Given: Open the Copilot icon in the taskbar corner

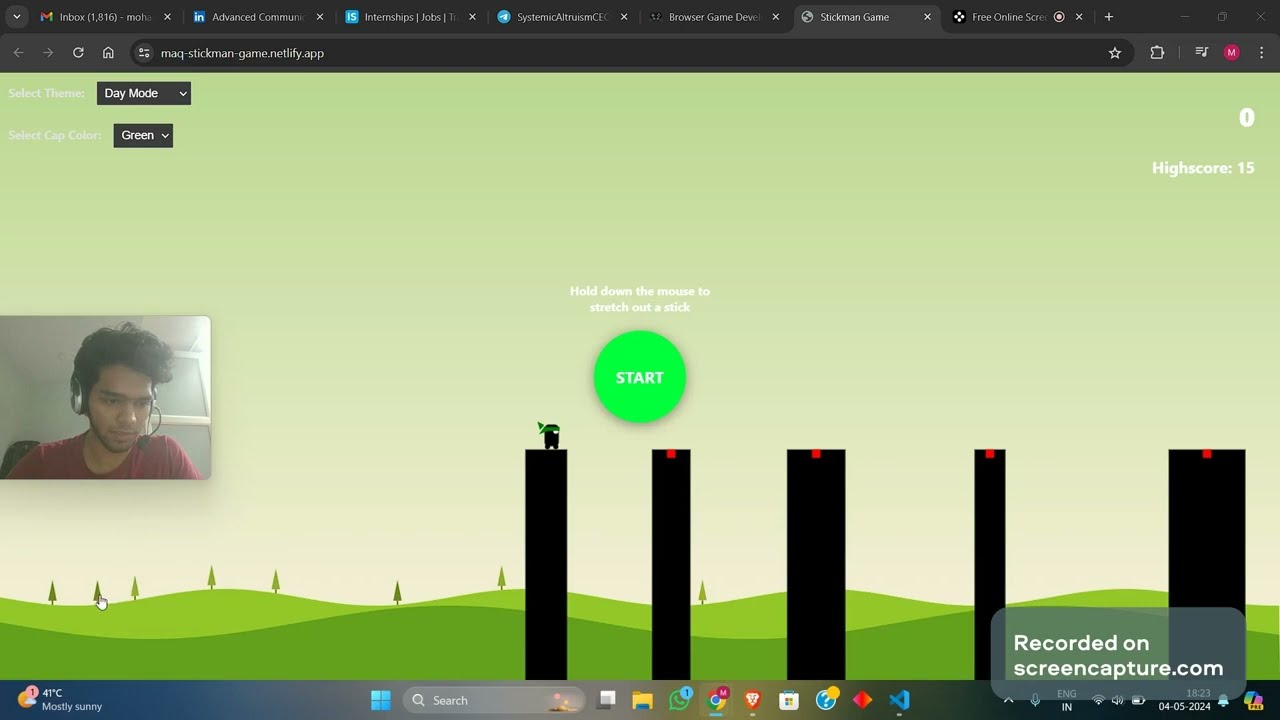Looking at the screenshot, I should (1254, 700).
